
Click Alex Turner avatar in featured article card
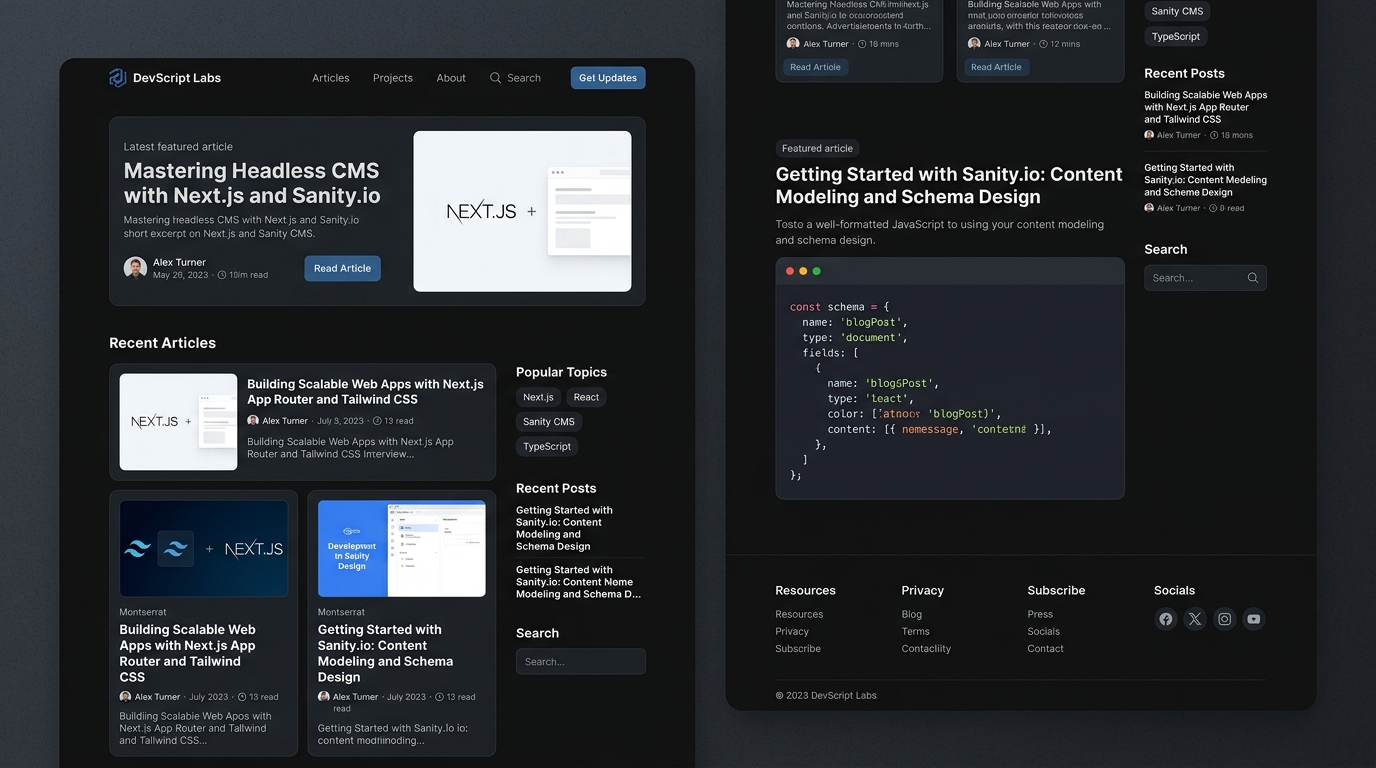[x=135, y=268]
